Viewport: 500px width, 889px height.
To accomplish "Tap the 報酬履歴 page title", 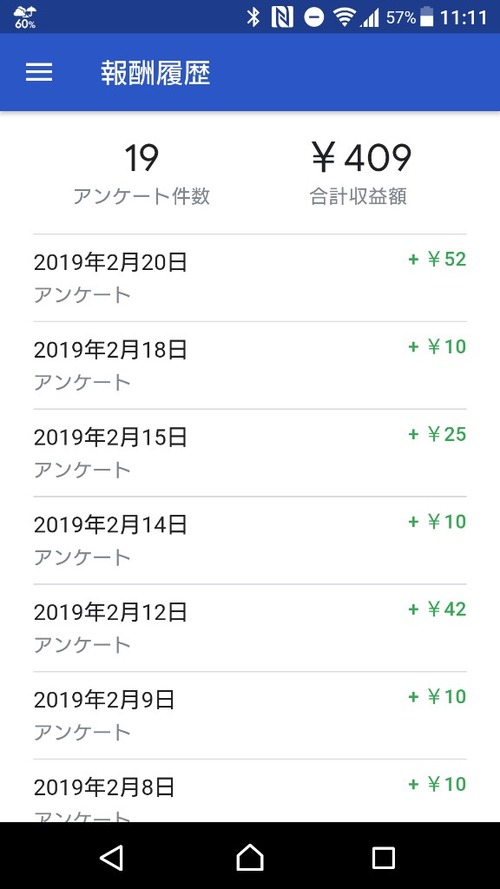I will pyautogui.click(x=156, y=73).
